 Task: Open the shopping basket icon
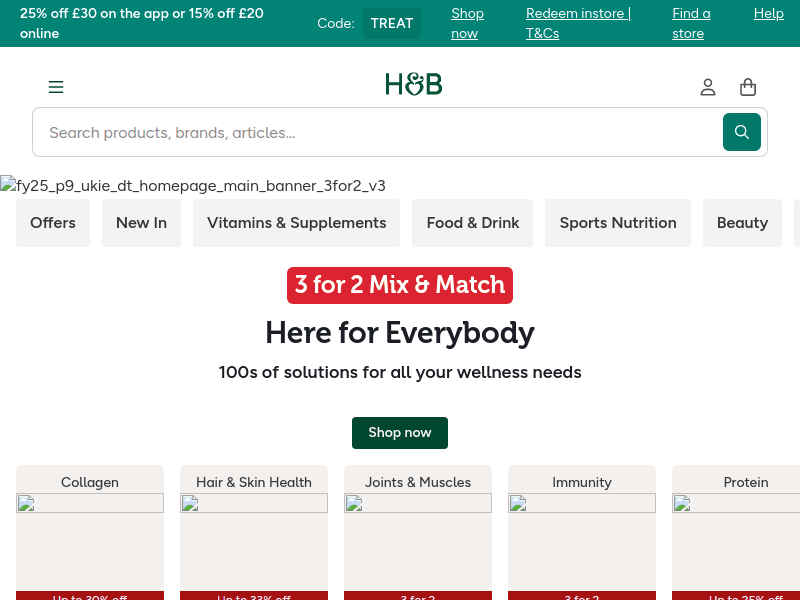(748, 87)
